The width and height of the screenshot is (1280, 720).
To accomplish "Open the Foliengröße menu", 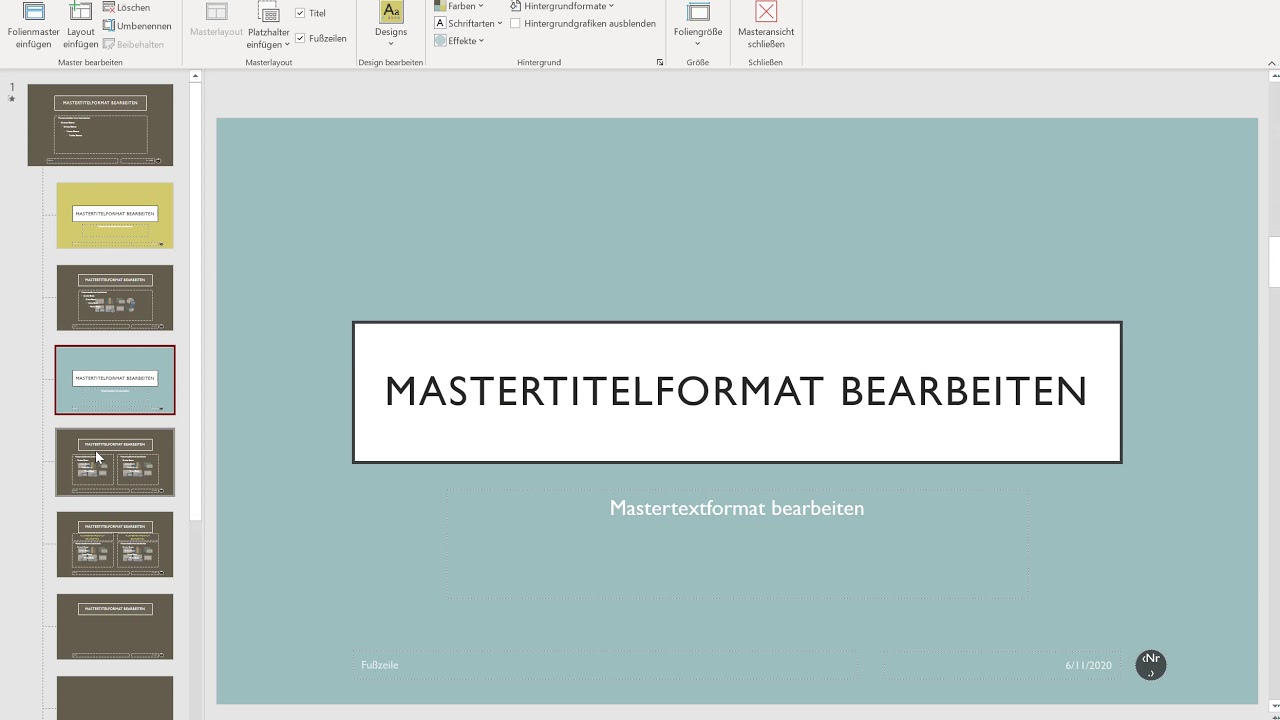I will pos(698,25).
